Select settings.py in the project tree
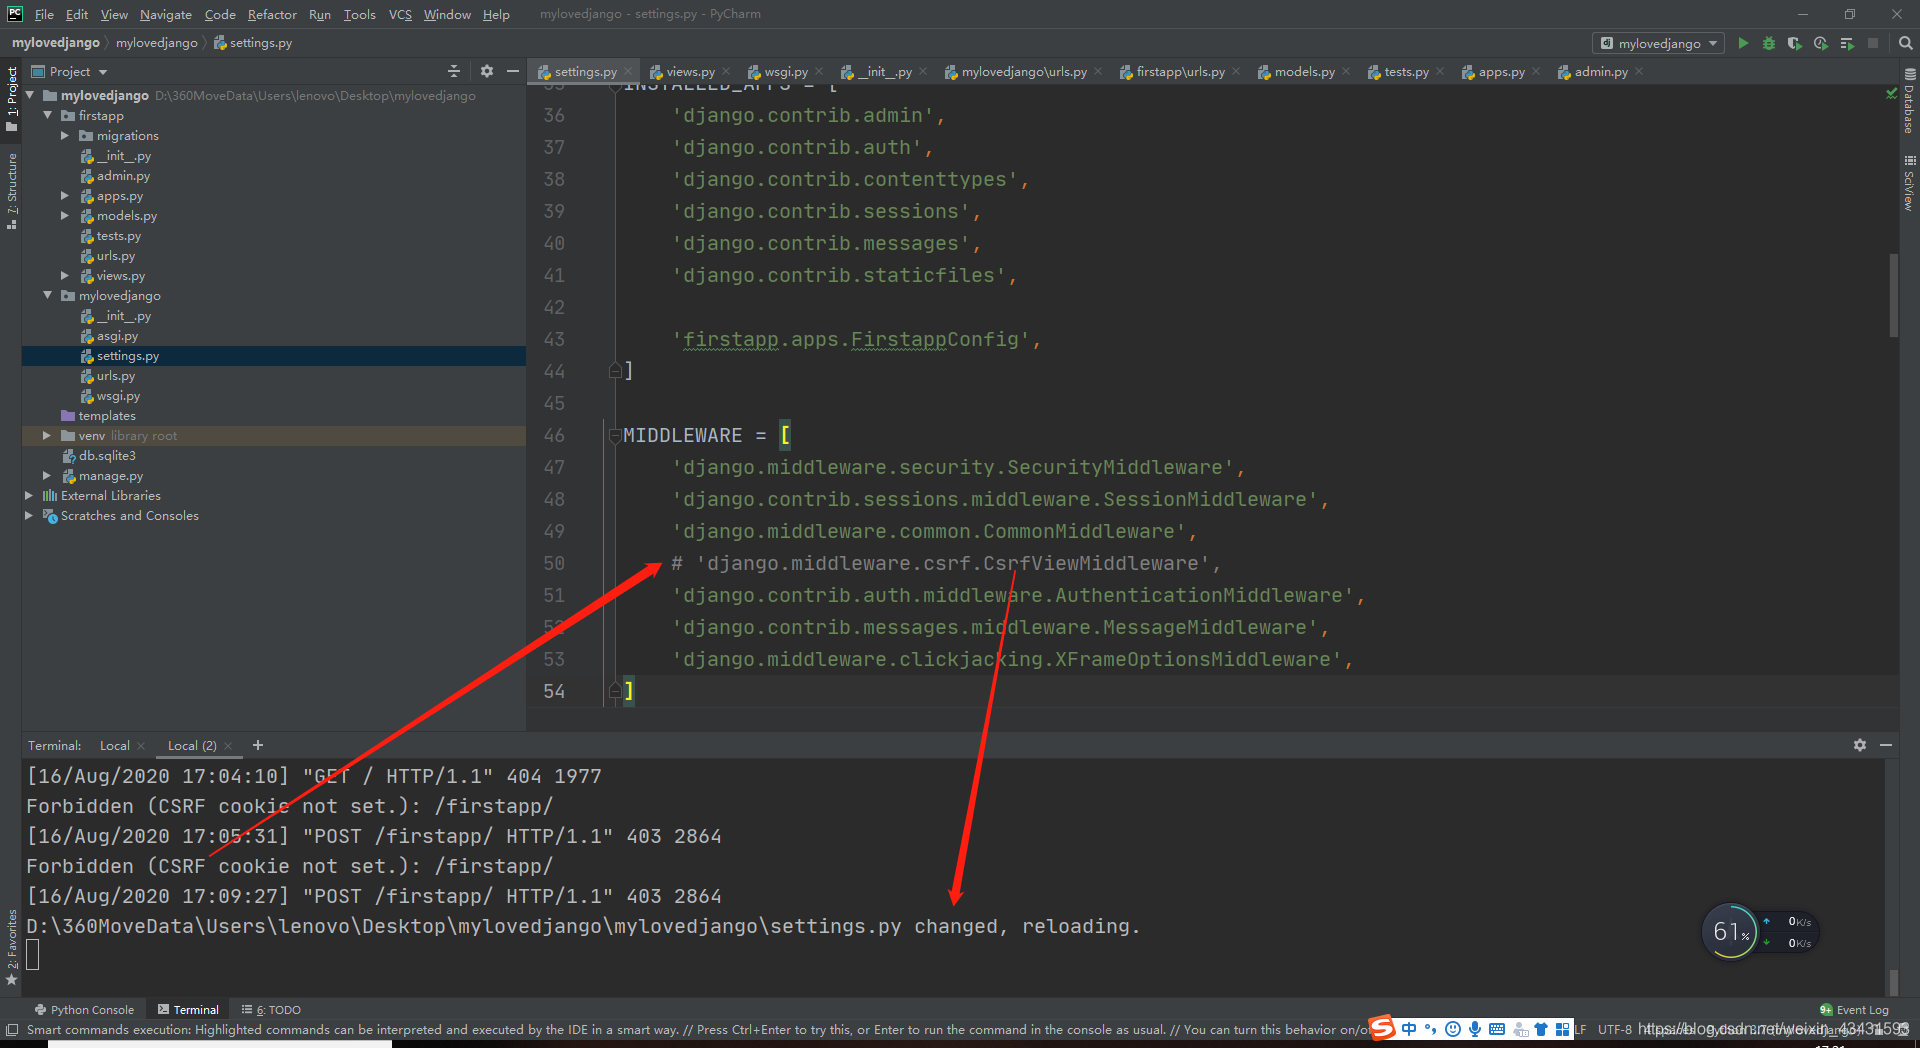The width and height of the screenshot is (1920, 1048). (x=127, y=356)
